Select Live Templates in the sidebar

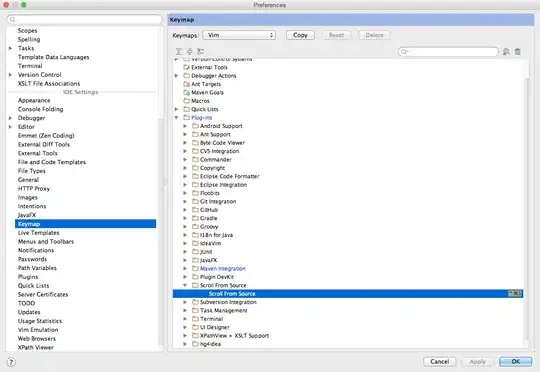[x=39, y=233]
